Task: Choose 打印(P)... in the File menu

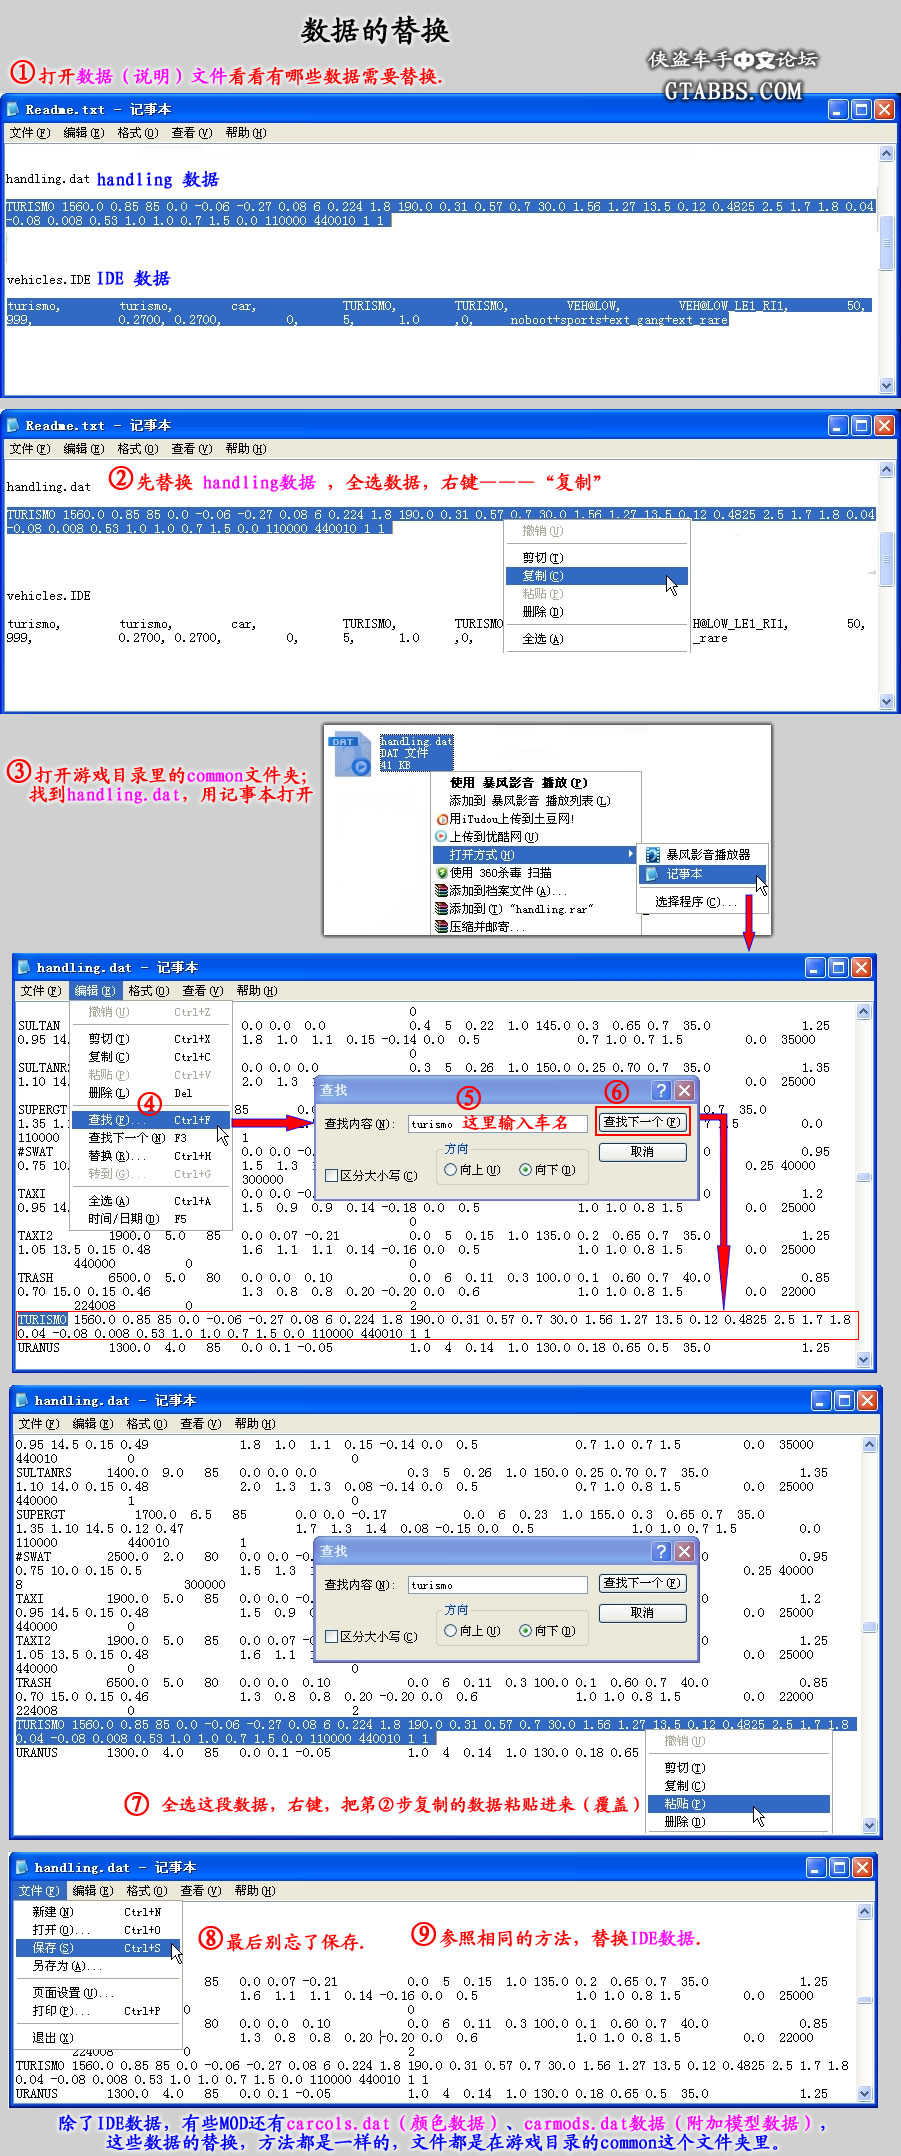Action: coord(98,2011)
